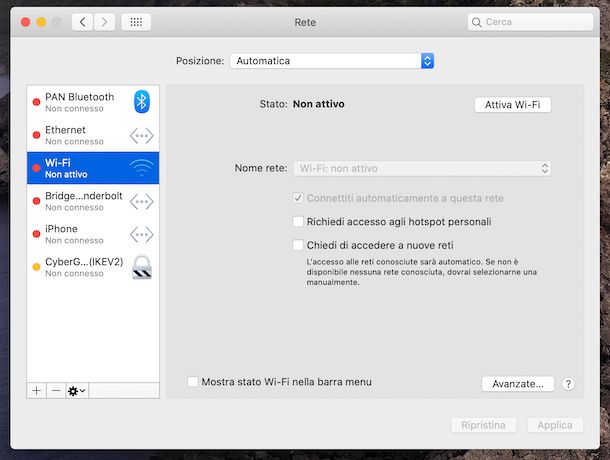The image size is (610, 460).
Task: Enable Chiedi di accedere a nuove reti
Action: (x=298, y=245)
